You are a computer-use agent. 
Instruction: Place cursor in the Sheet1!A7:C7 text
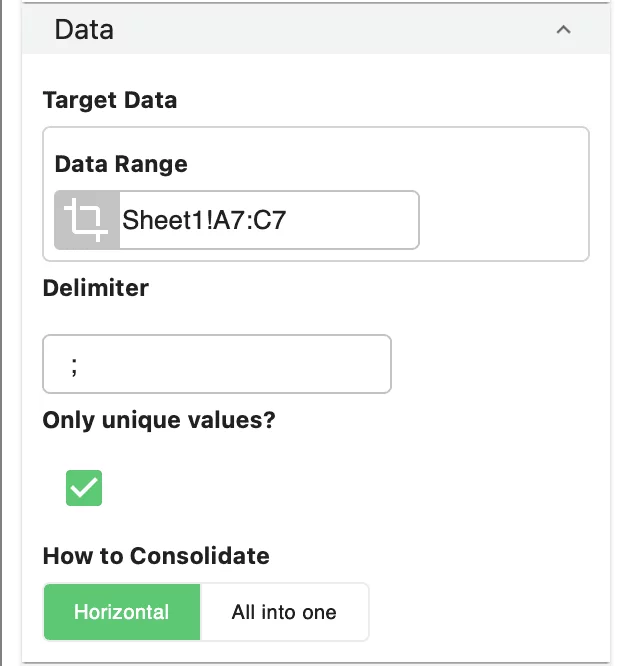pos(204,220)
